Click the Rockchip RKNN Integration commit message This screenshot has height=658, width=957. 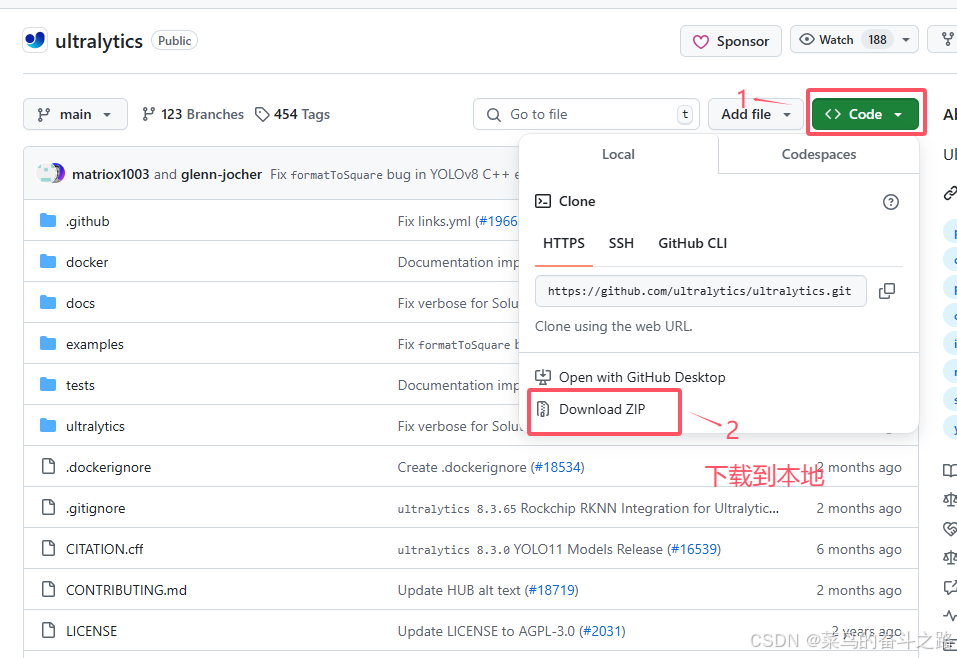[588, 508]
